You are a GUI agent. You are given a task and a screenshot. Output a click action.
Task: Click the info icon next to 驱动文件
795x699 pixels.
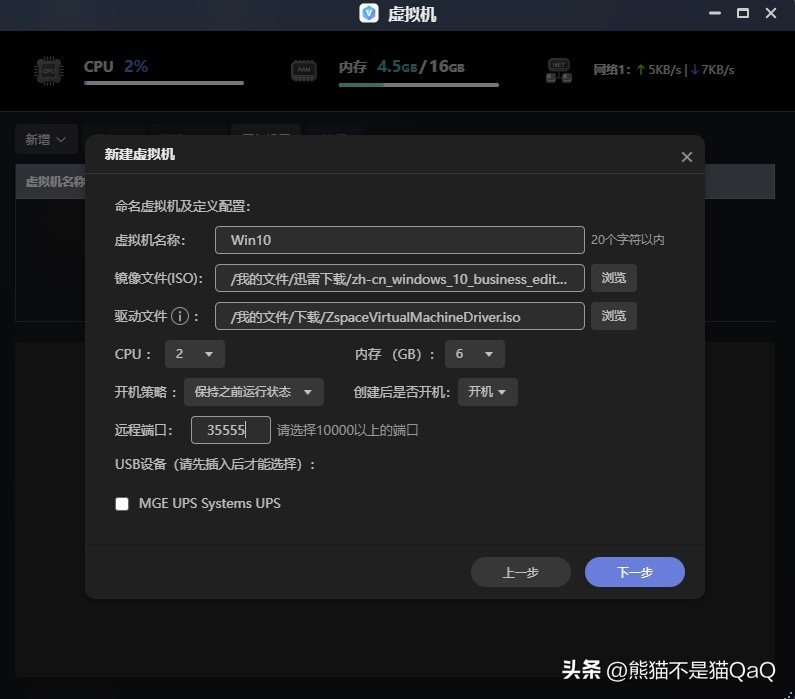179,316
